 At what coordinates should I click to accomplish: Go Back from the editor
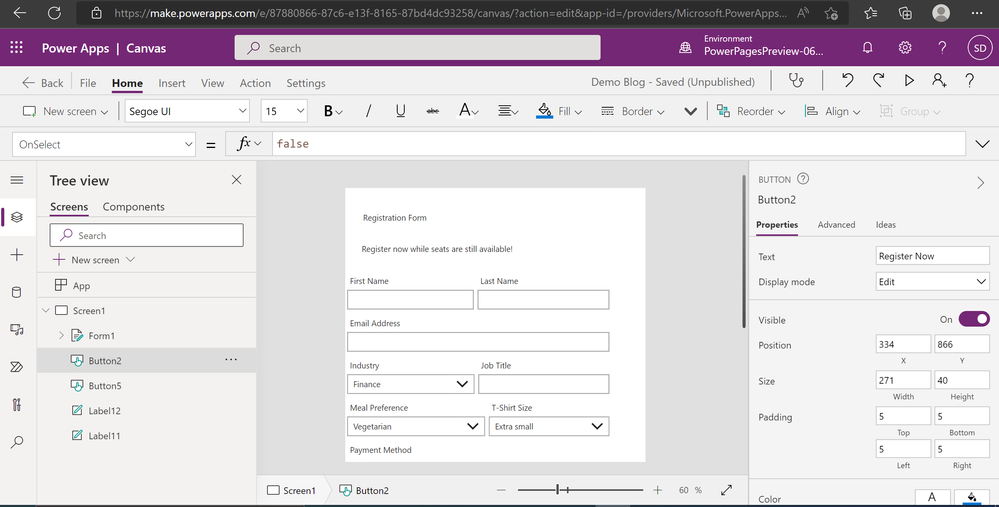tap(43, 83)
